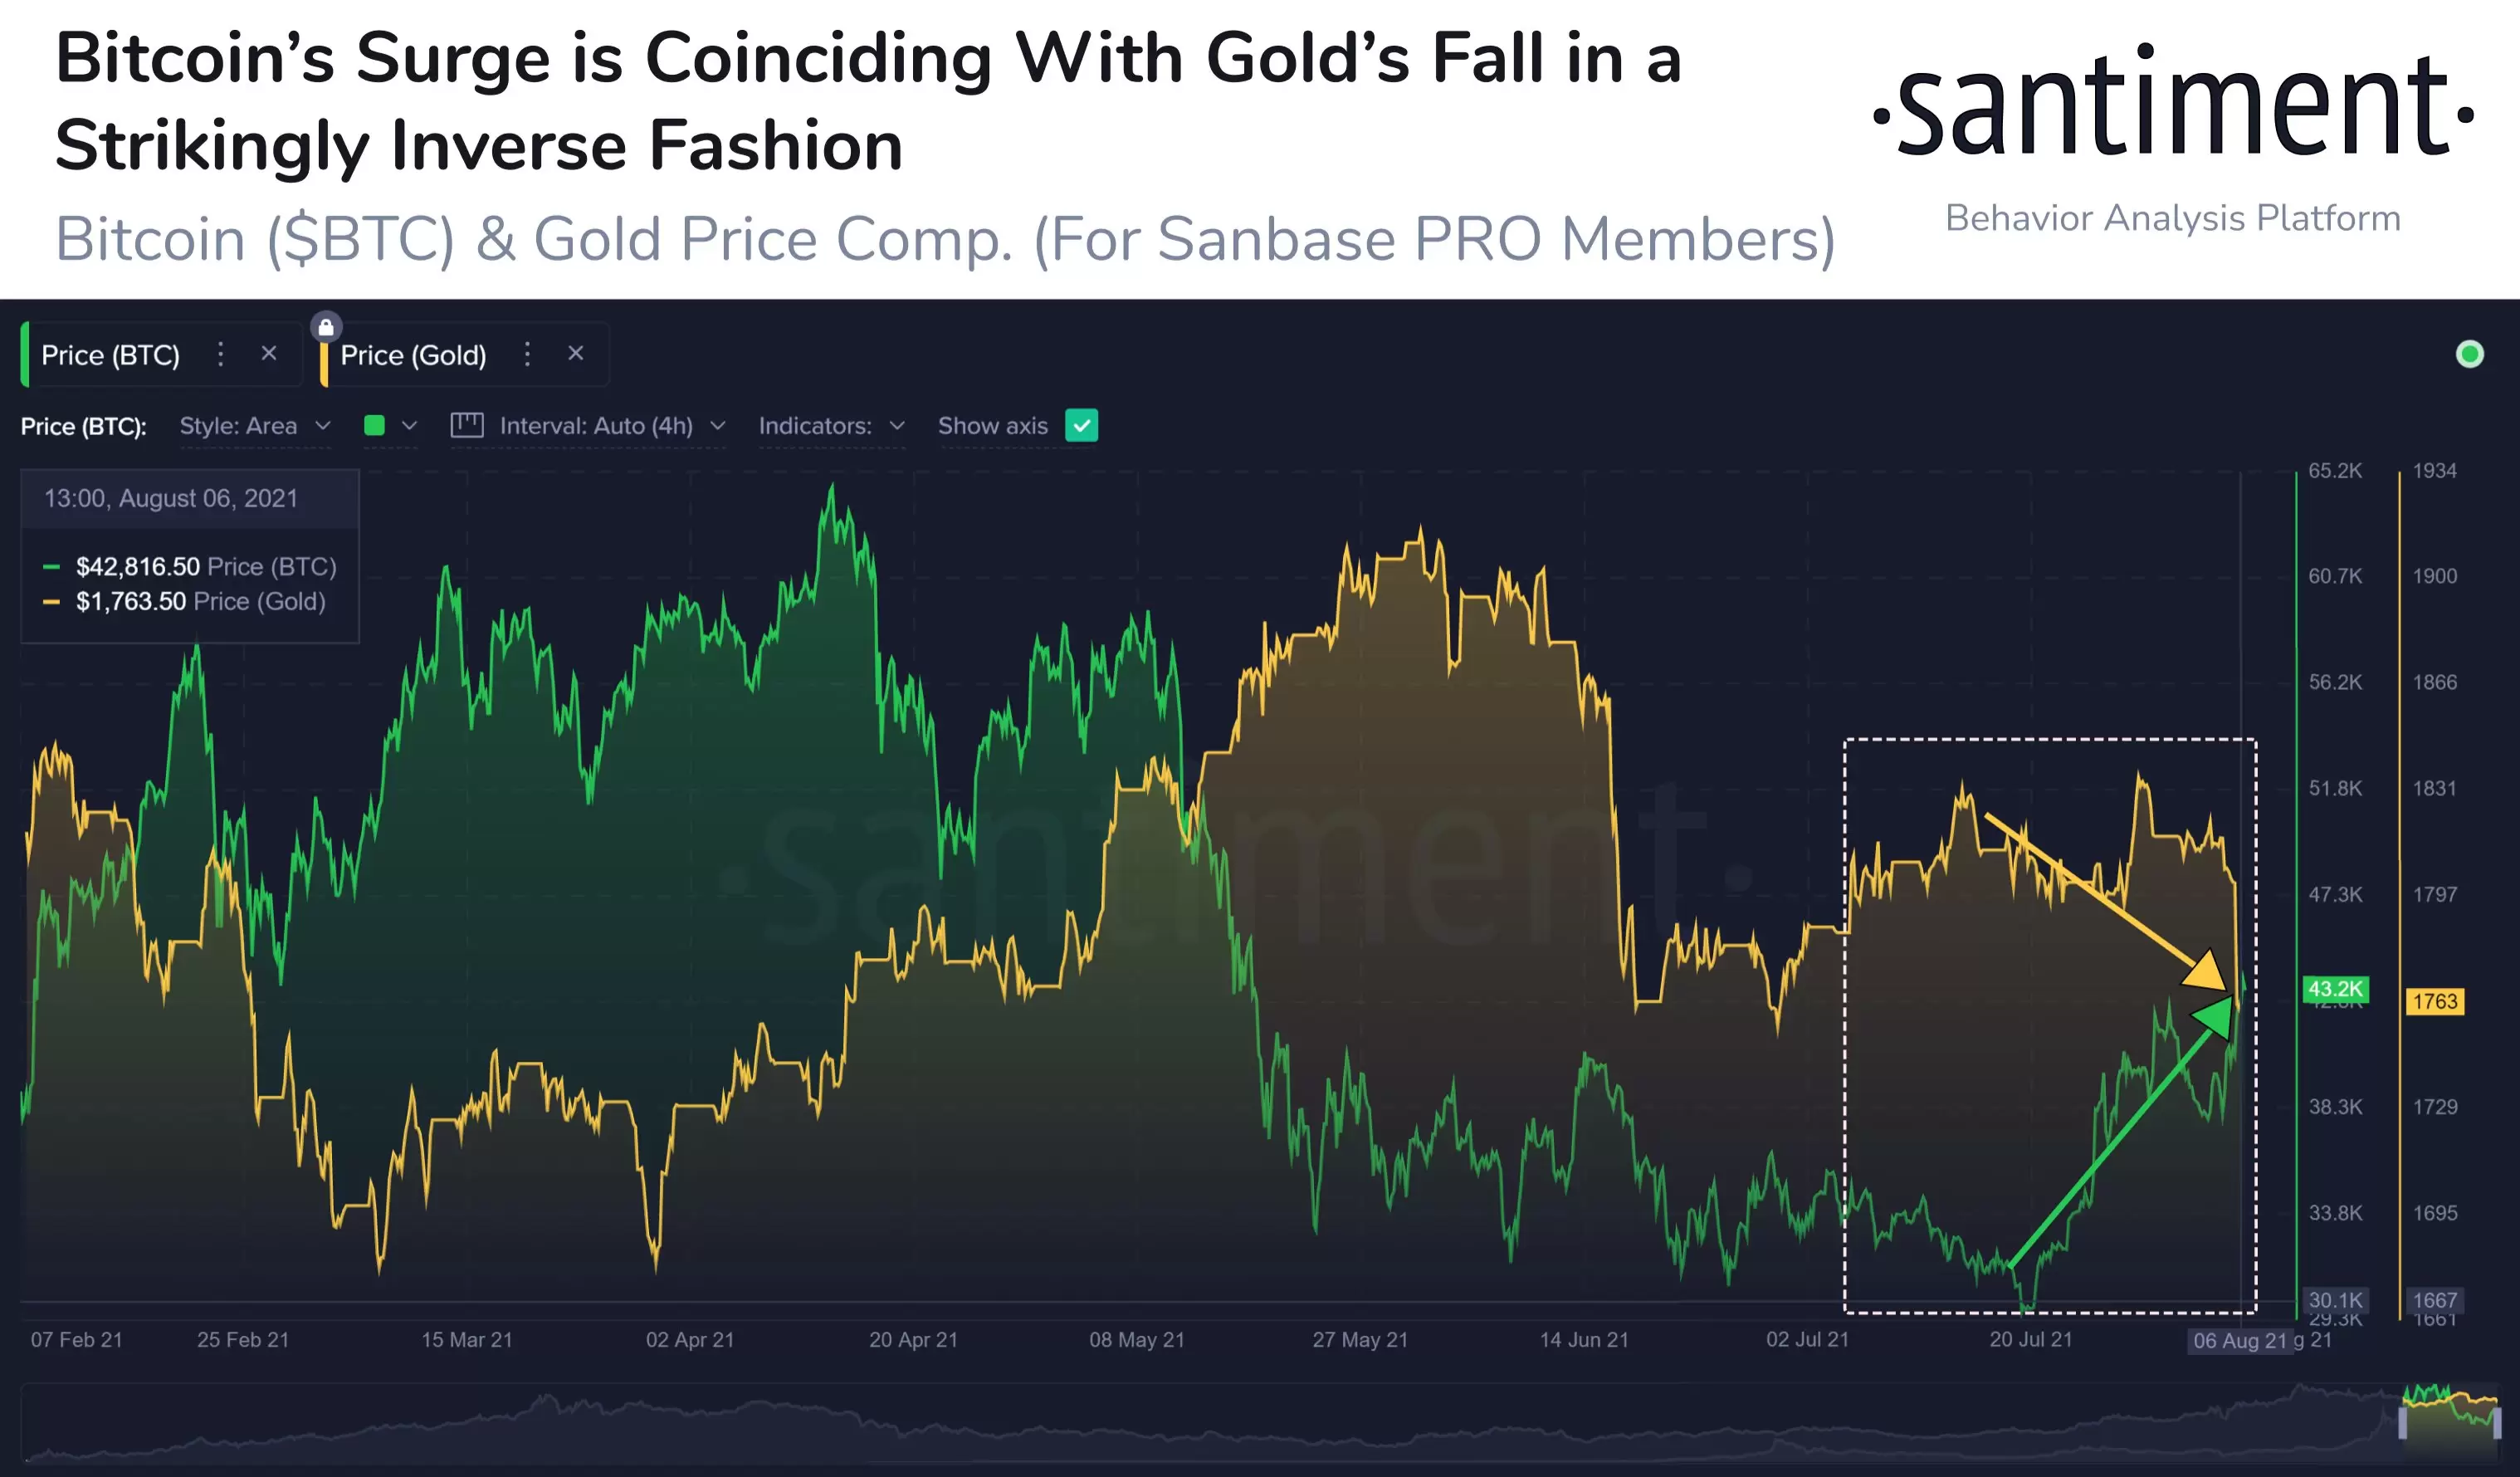Click the 06 Aug 21 date marker
Screen dimensions: 2520x1477
tap(2239, 1341)
